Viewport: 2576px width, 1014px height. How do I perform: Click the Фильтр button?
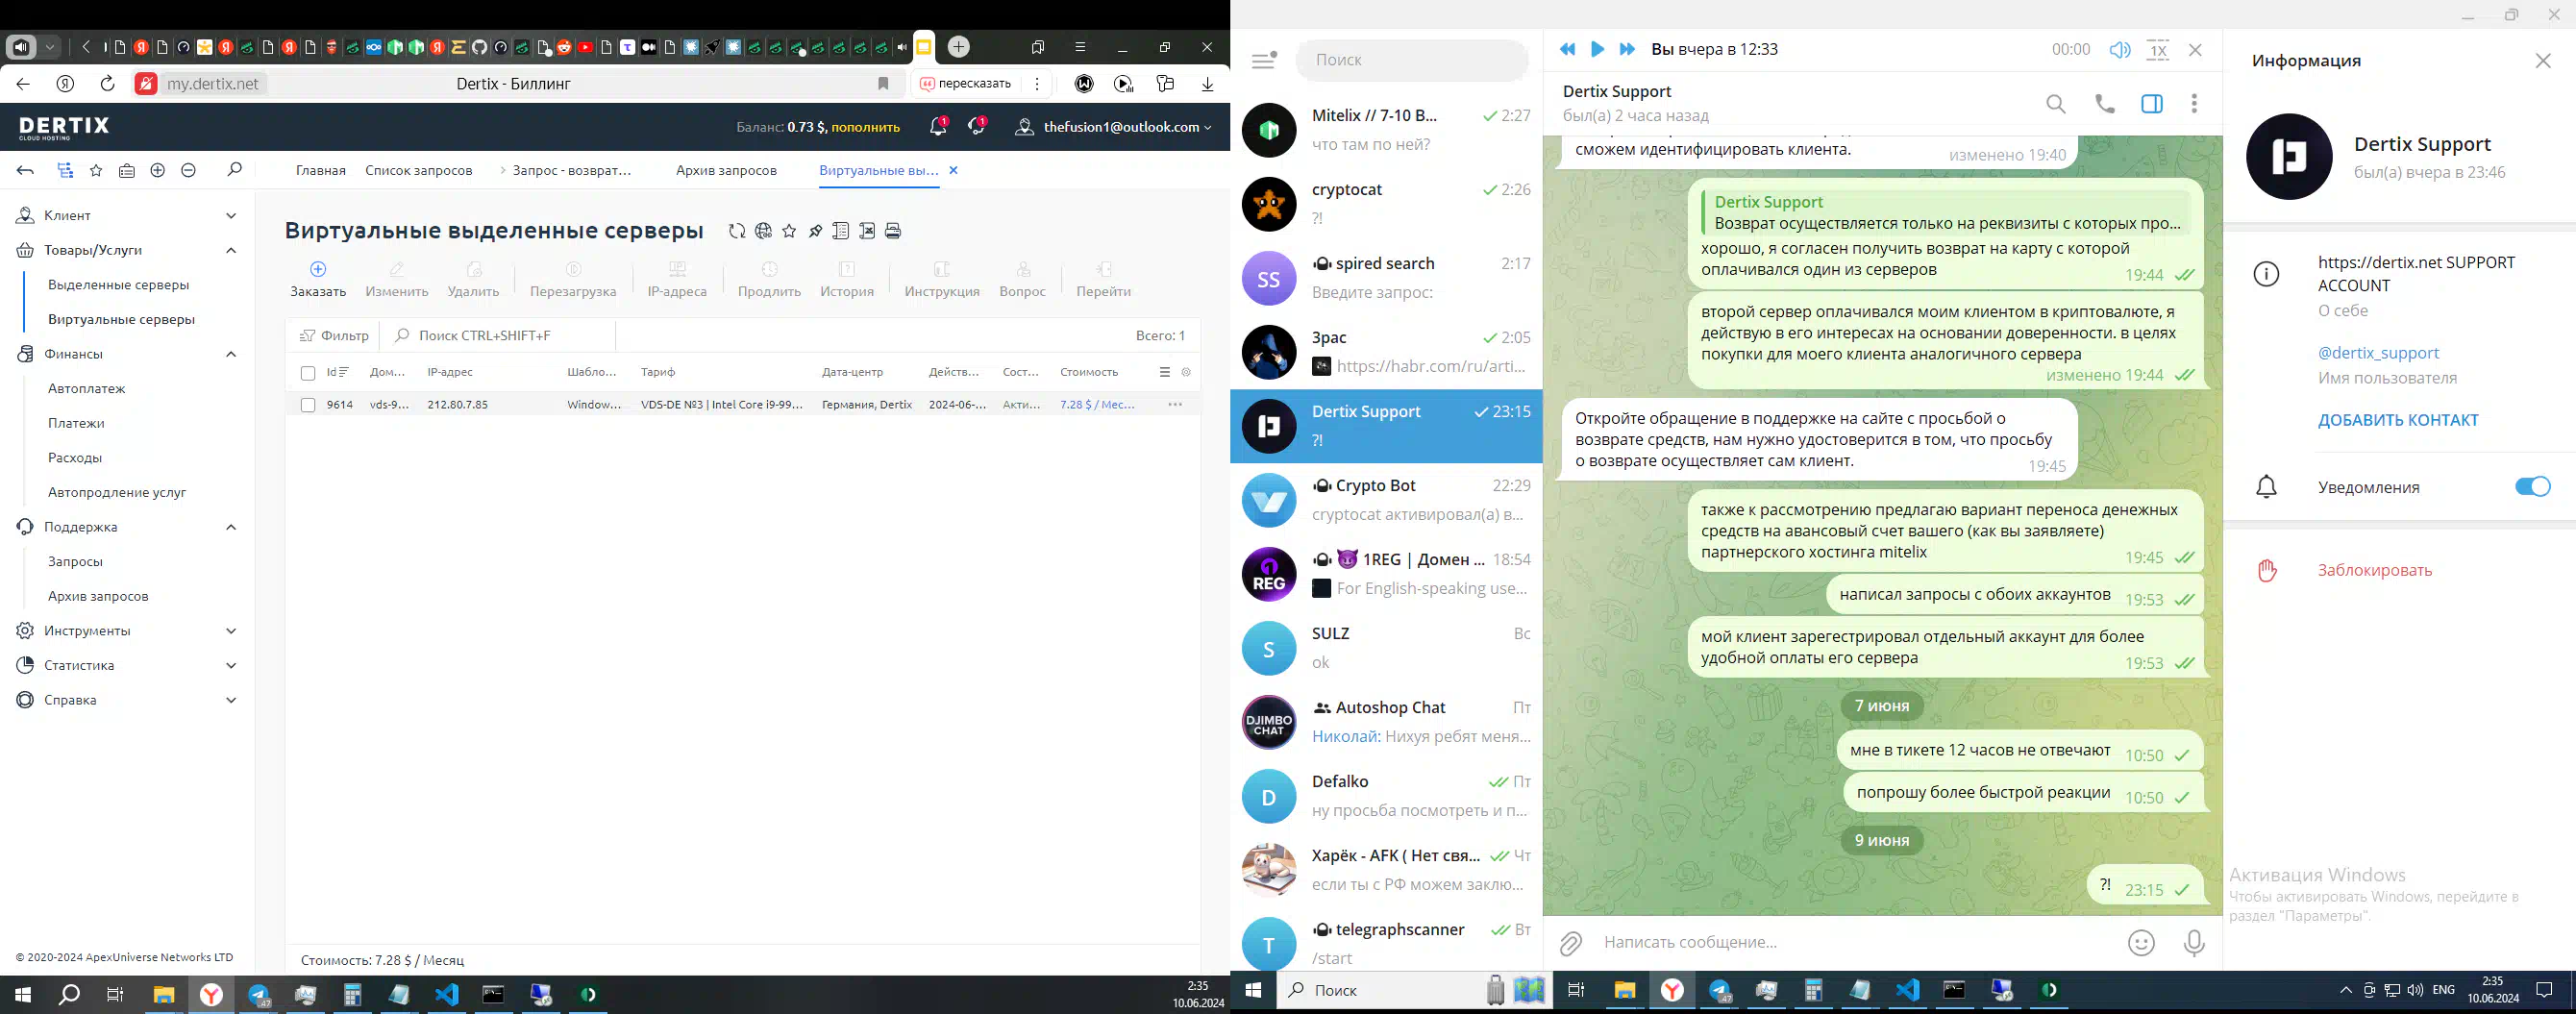(x=334, y=336)
